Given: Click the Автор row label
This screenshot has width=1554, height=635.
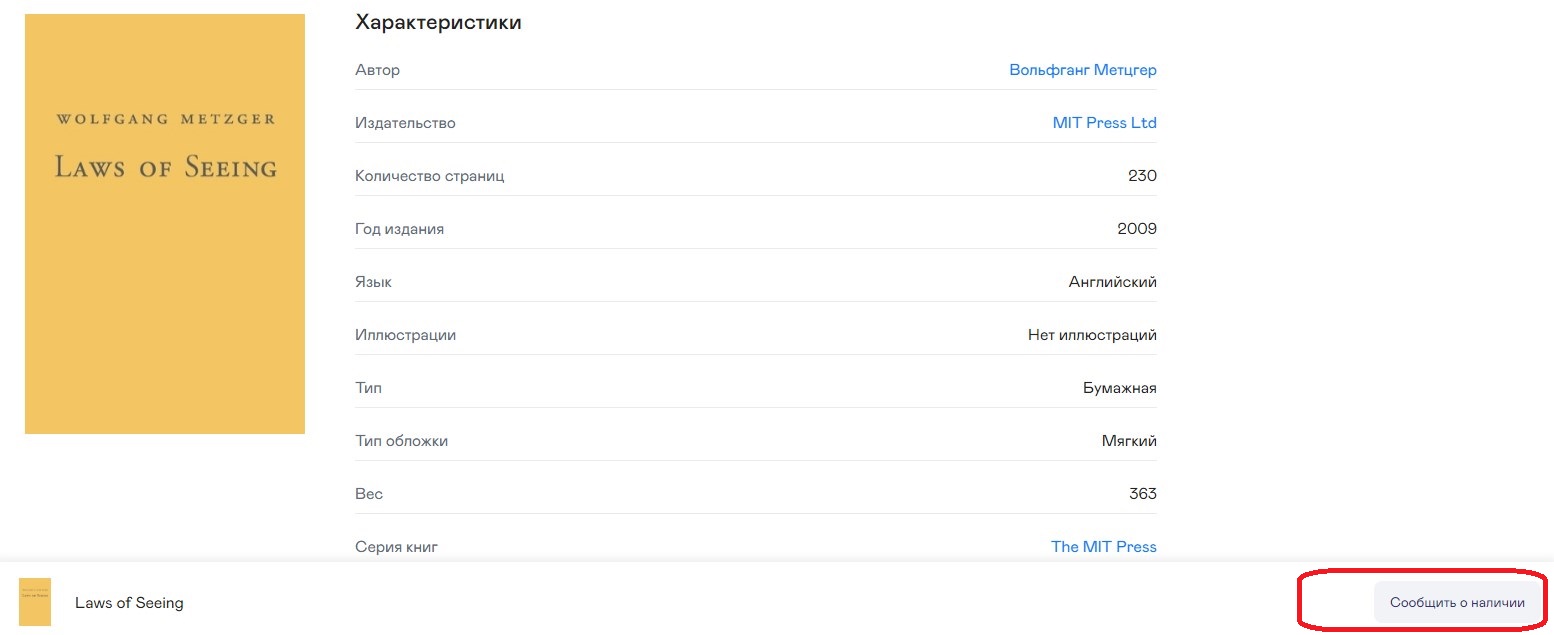Looking at the screenshot, I should point(377,70).
